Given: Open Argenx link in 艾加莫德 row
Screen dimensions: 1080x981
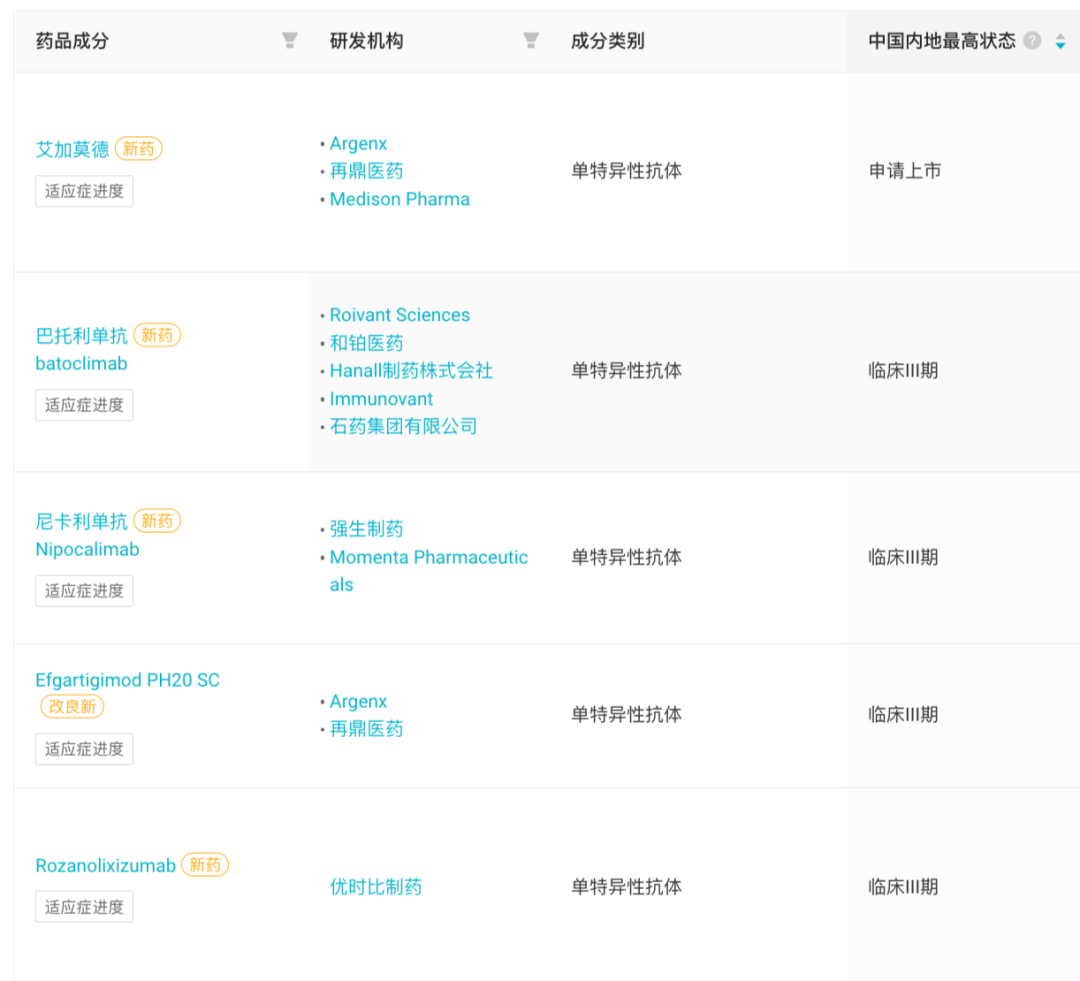Looking at the screenshot, I should point(358,143).
